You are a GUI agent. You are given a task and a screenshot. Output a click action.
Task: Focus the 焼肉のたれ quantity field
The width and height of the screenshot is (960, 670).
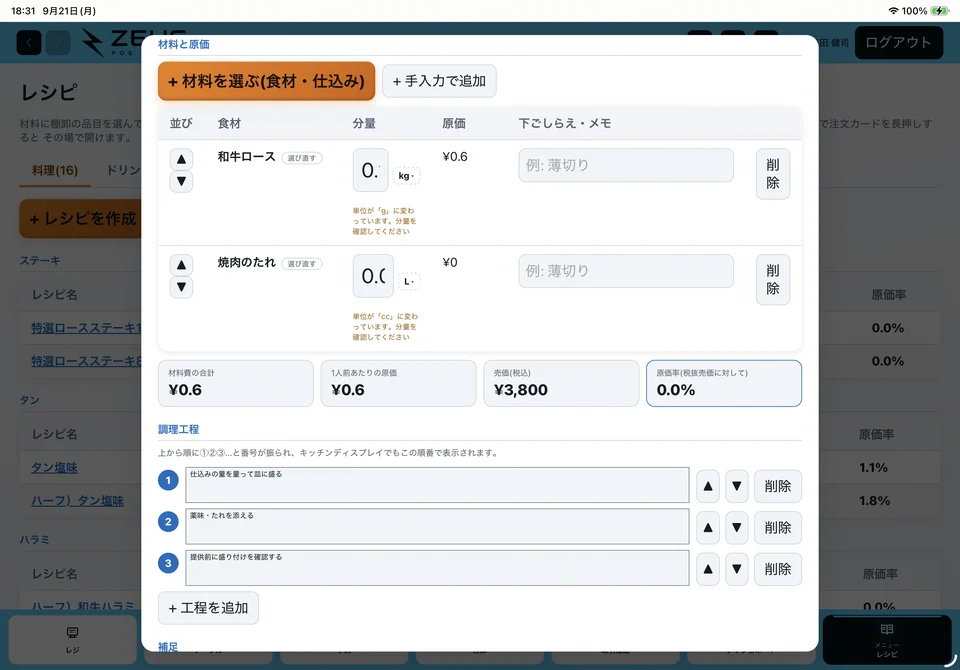[x=373, y=276]
